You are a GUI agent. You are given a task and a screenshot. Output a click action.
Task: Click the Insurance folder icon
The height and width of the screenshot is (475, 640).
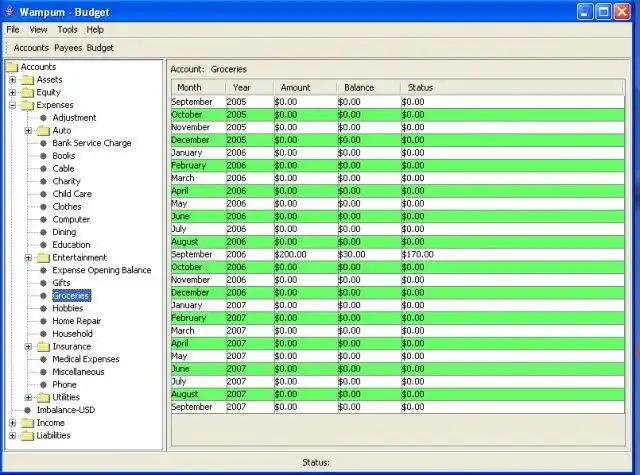point(43,346)
